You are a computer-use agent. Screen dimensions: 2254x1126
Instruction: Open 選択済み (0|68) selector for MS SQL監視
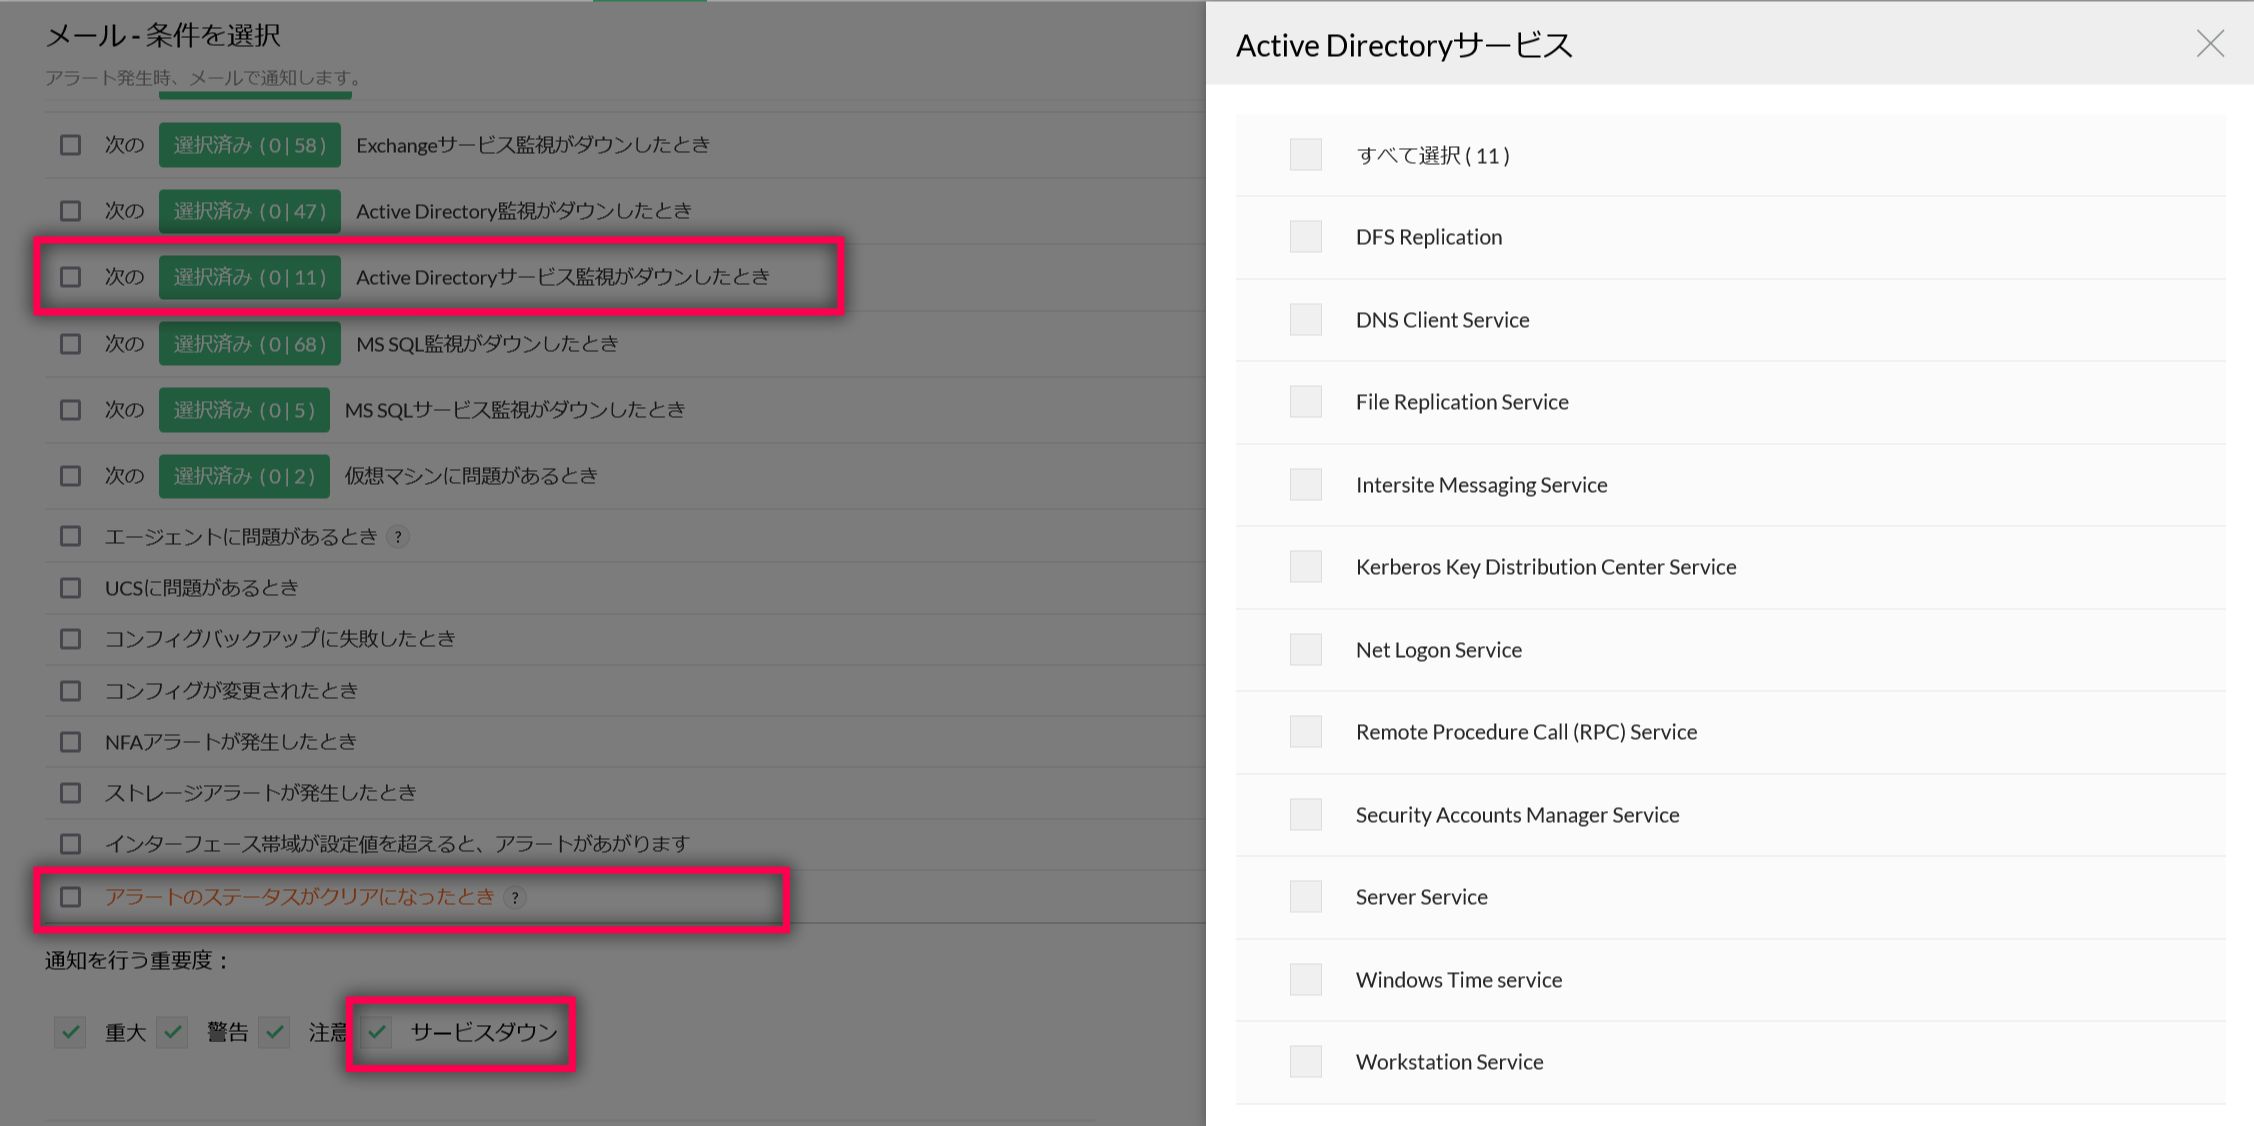[249, 344]
